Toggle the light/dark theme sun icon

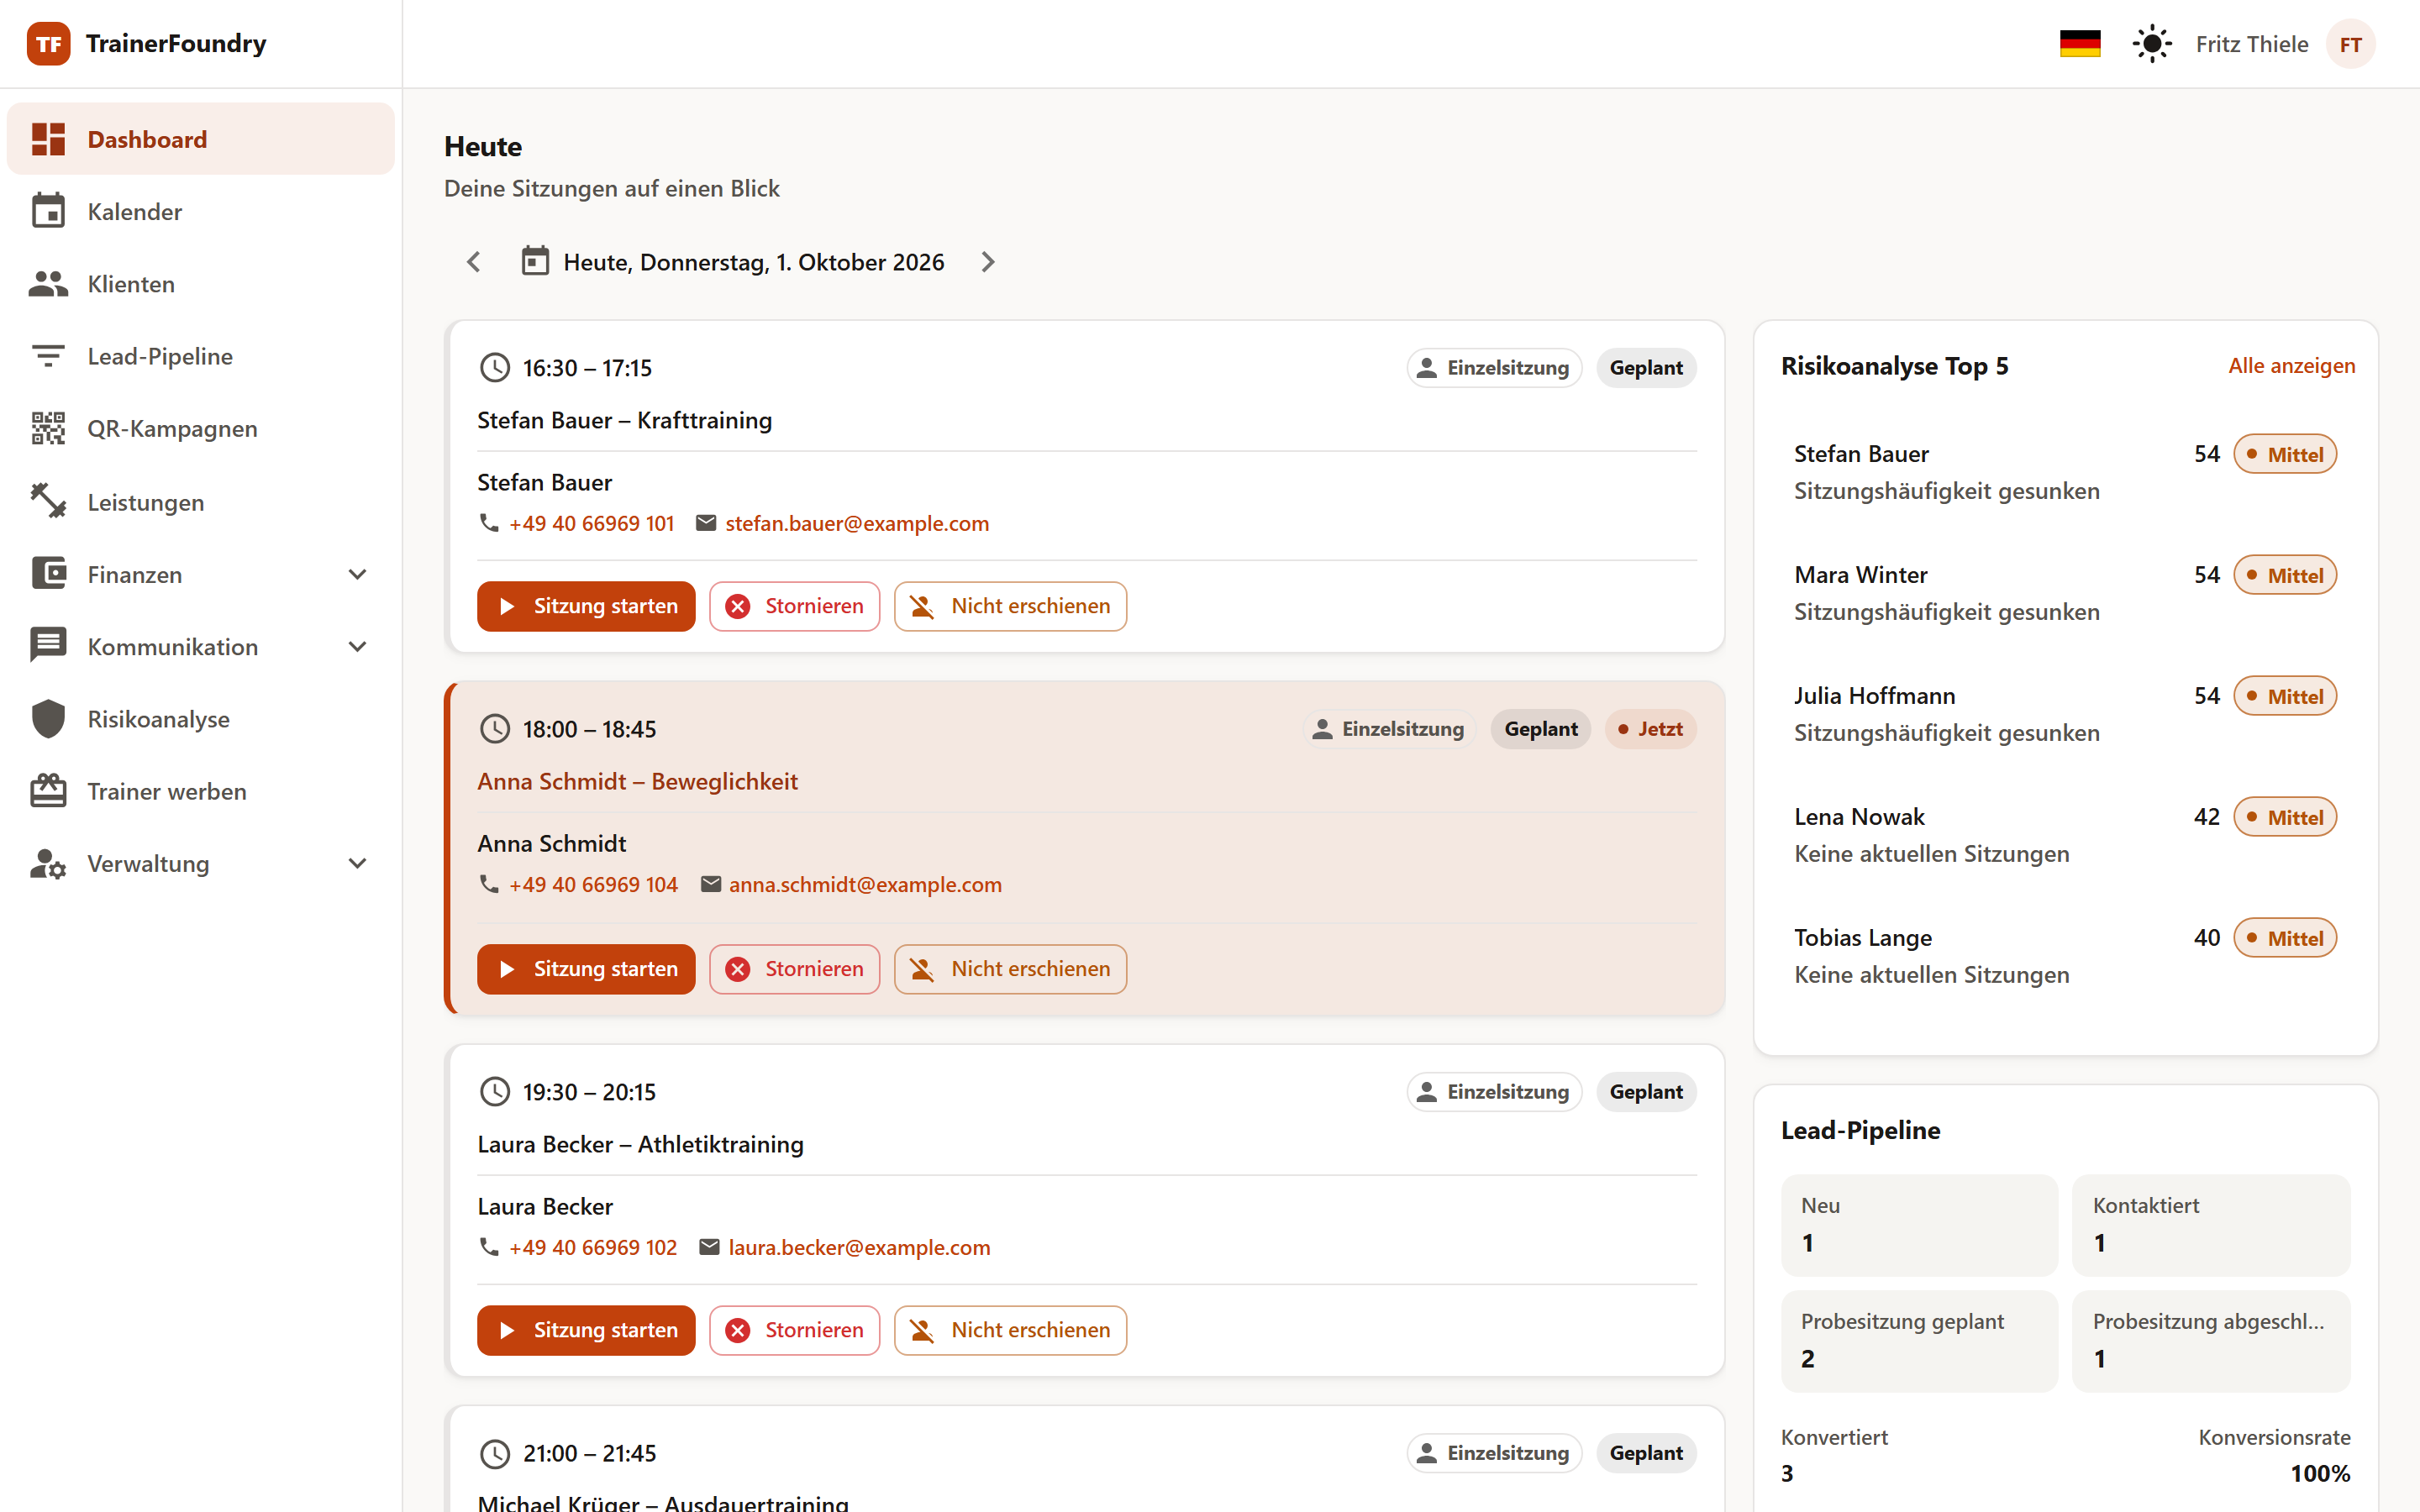coord(2152,44)
